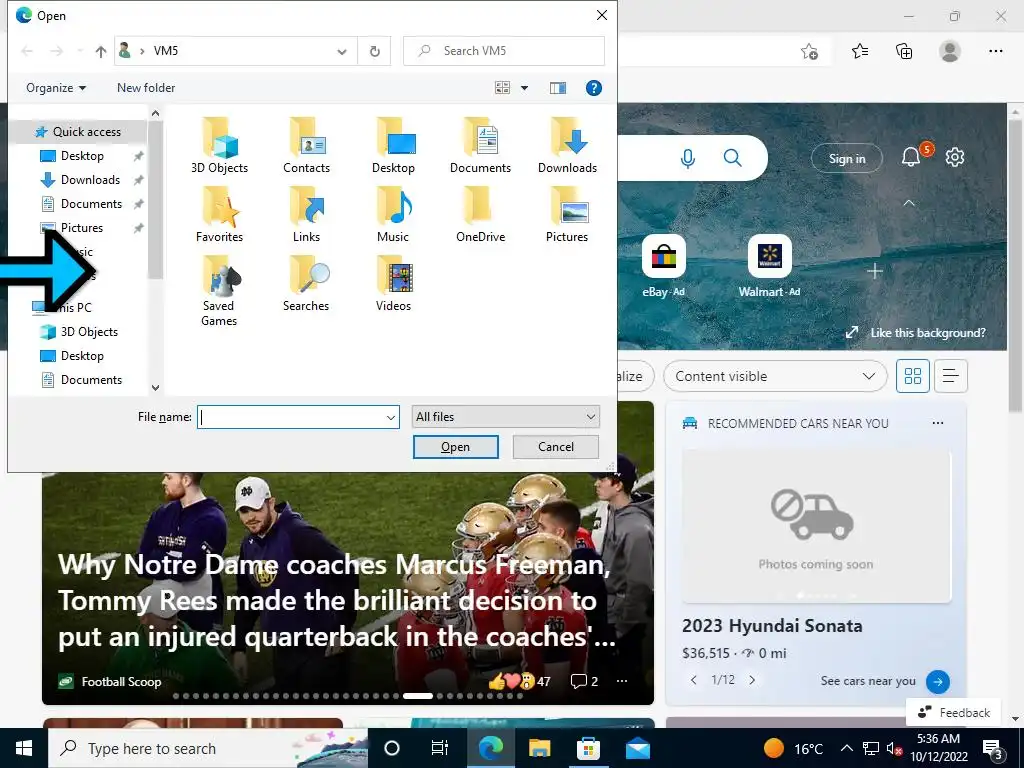Click See cars near you link
Screen dimensions: 1024x768
click(868, 681)
